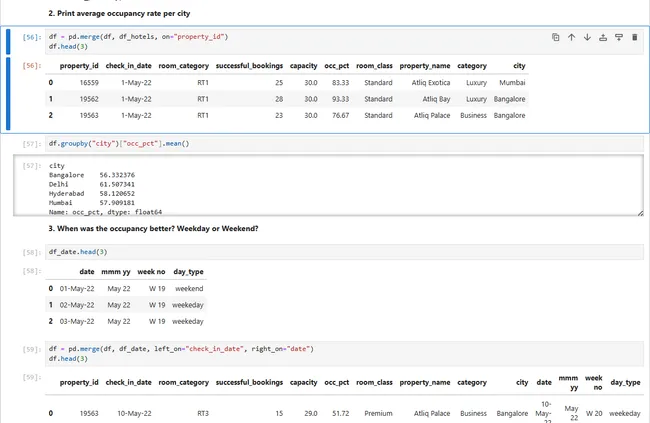Select property id 19562 cell
The width and height of the screenshot is (650, 423).
point(89,99)
